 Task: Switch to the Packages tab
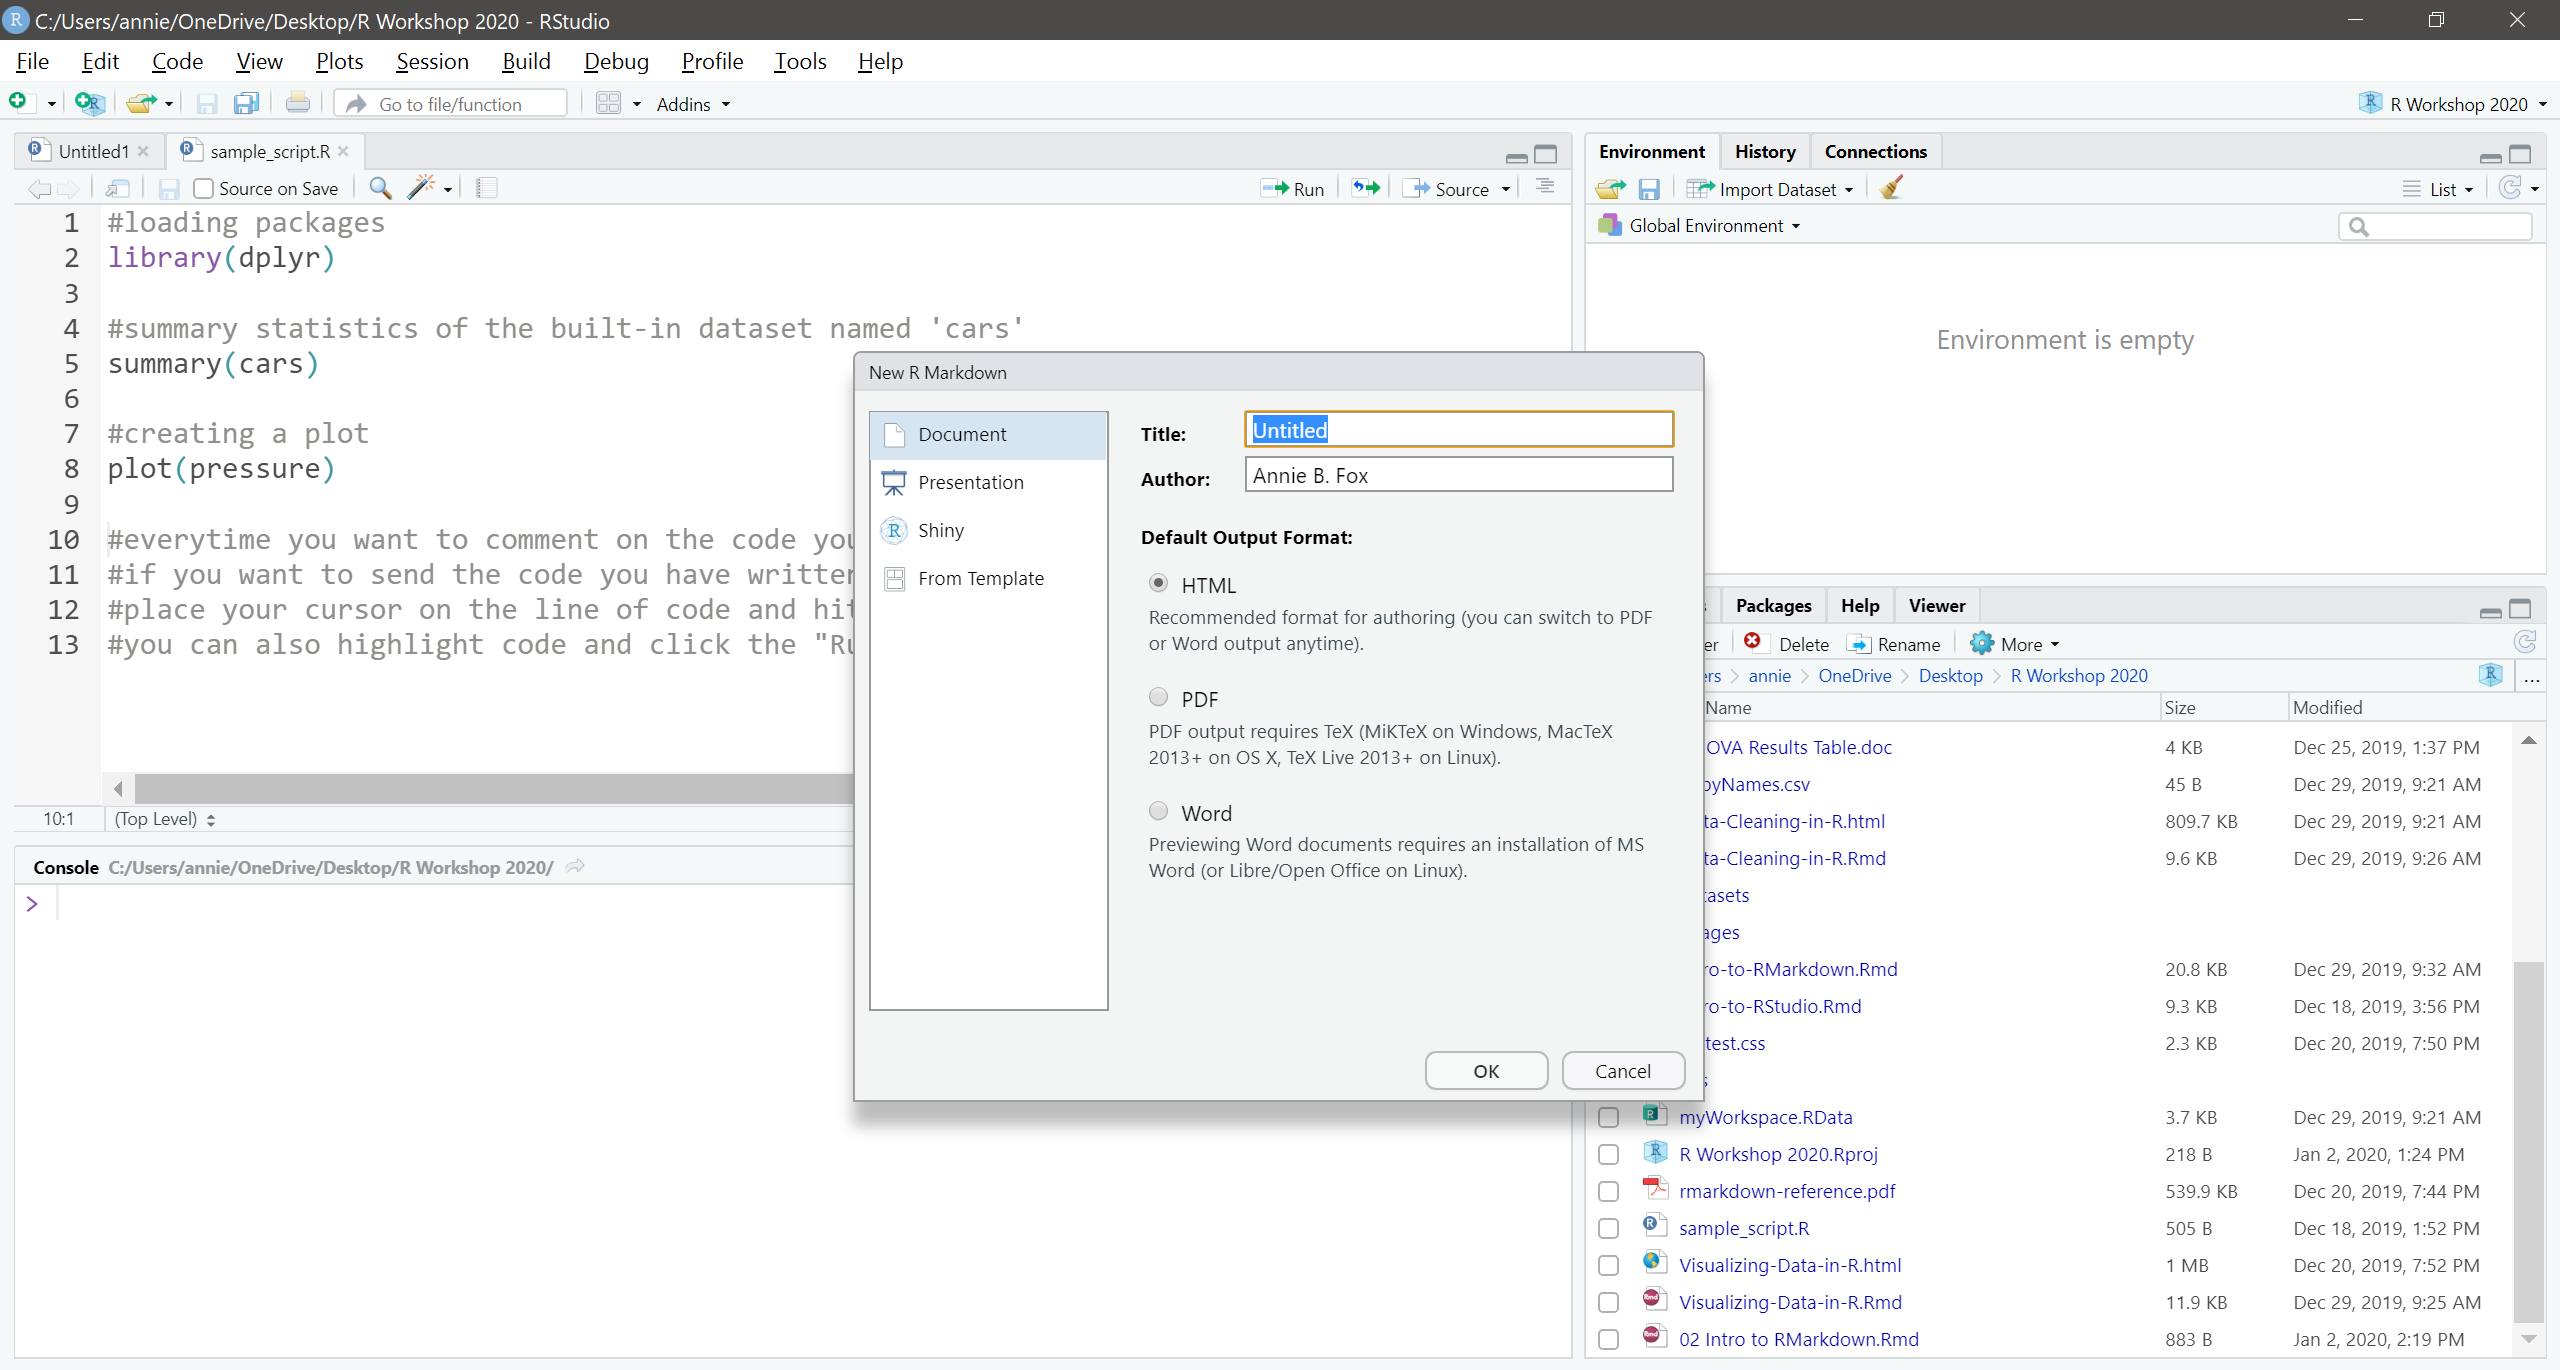pyautogui.click(x=1773, y=605)
